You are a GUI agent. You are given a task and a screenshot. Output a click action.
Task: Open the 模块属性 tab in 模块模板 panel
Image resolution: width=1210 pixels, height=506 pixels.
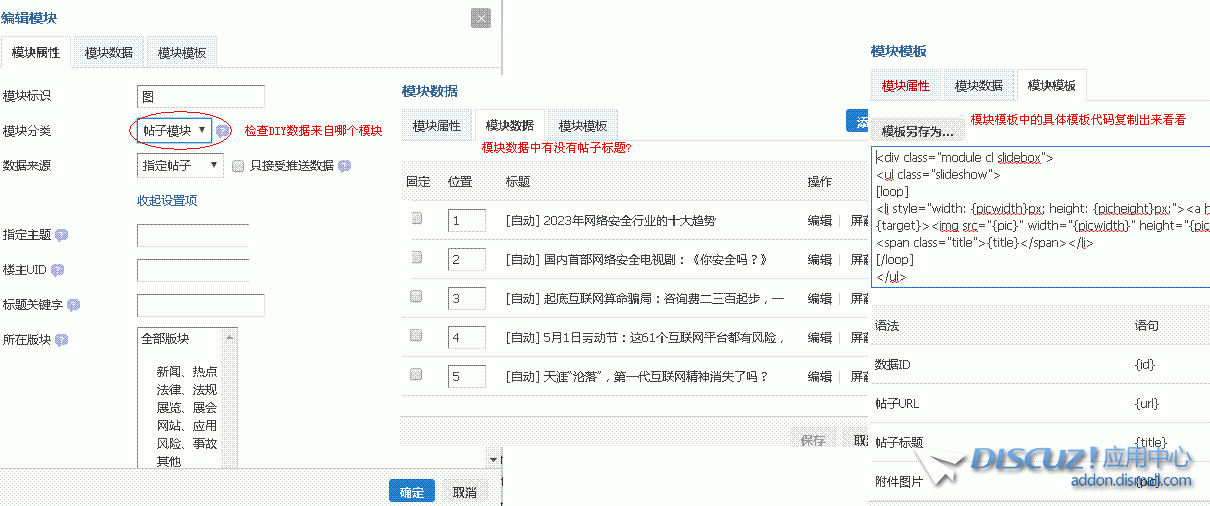coord(905,86)
